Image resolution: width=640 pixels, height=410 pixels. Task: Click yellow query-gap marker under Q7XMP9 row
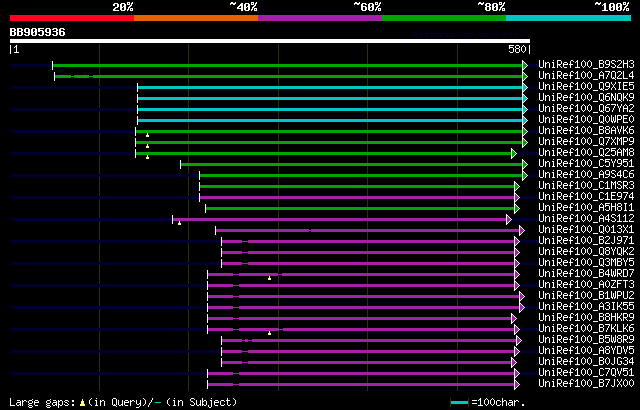(x=147, y=146)
